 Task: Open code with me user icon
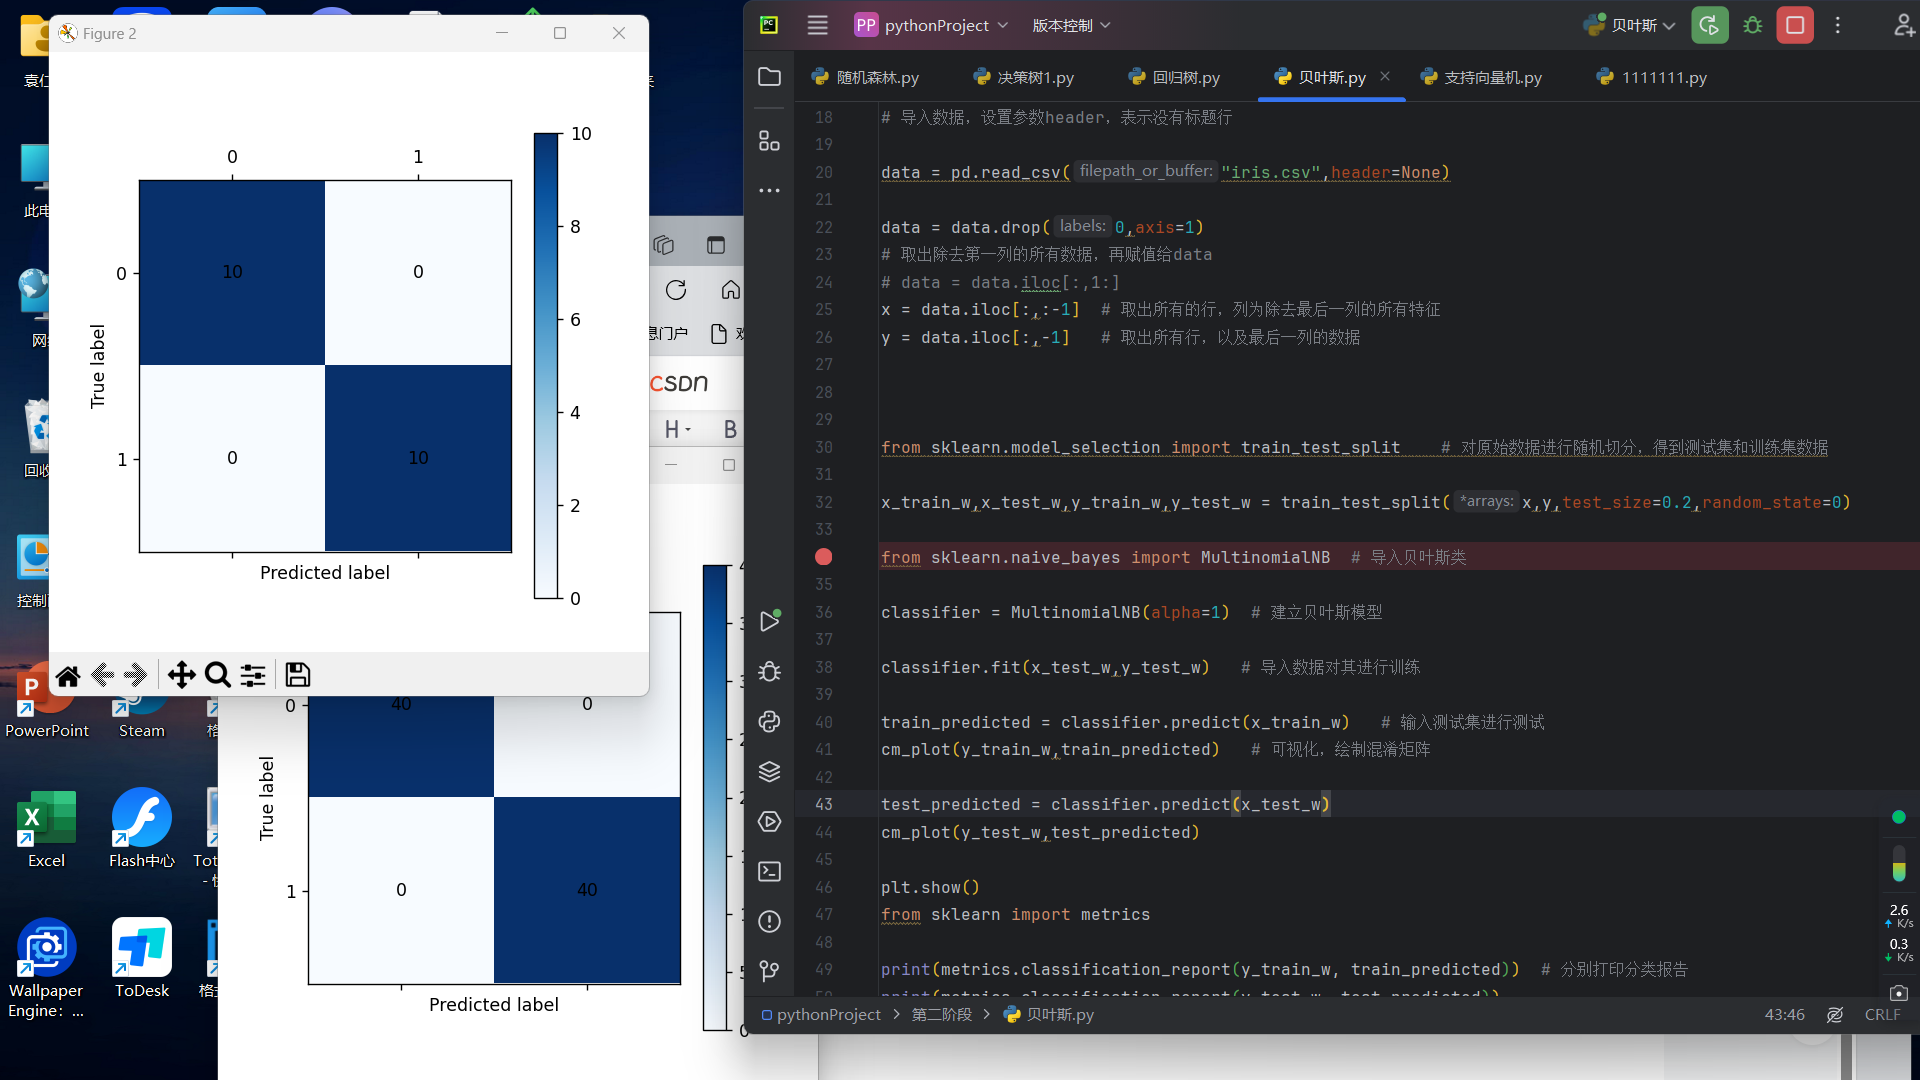click(x=1904, y=26)
